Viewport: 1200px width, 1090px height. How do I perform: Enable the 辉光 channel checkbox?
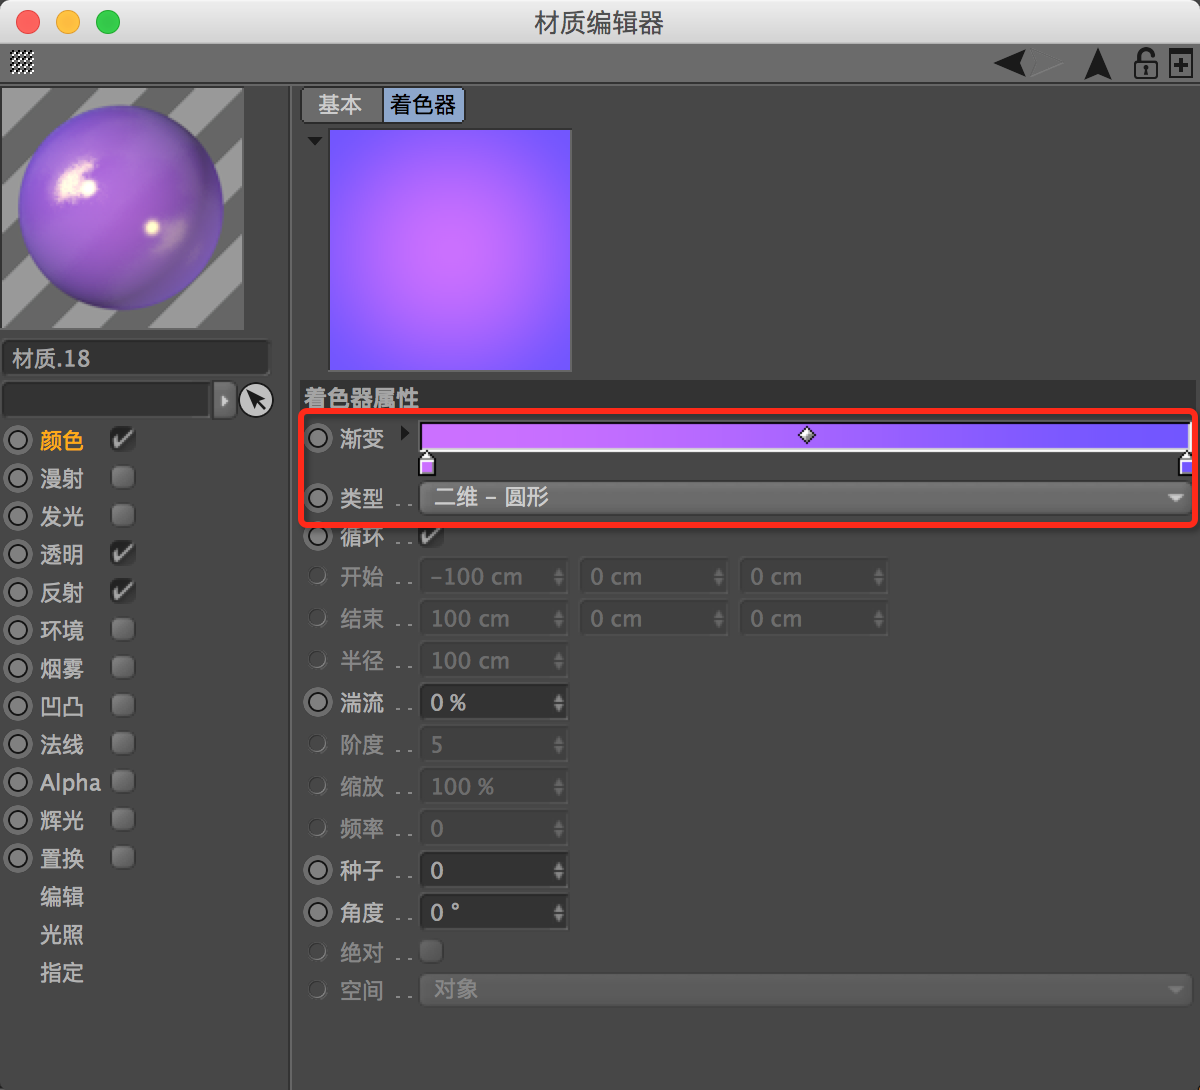[122, 819]
